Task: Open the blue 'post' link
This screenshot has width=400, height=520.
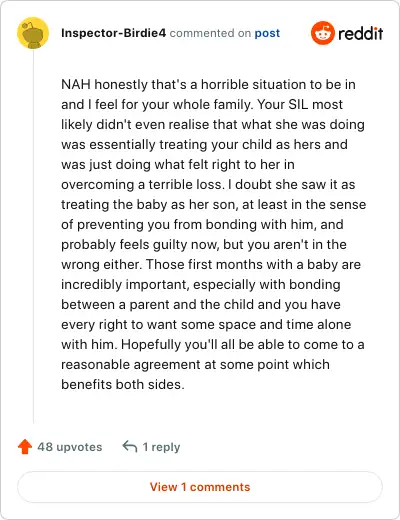Action: (x=267, y=33)
